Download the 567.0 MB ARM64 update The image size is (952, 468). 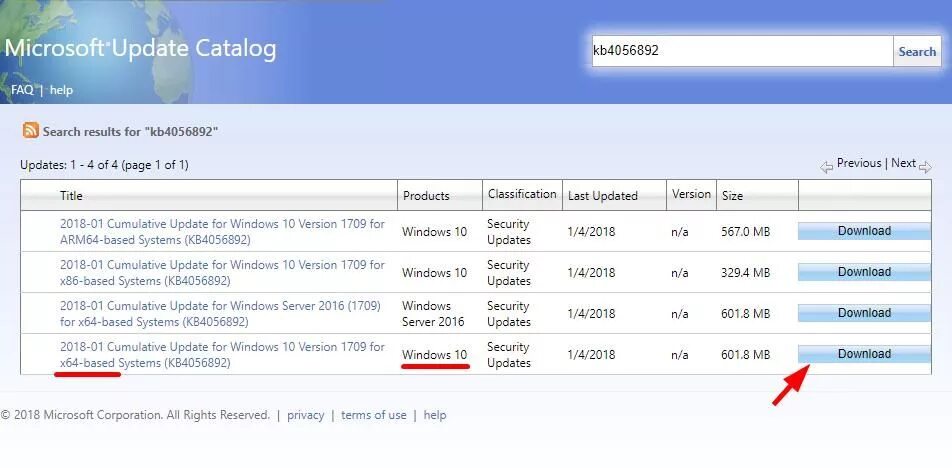(x=864, y=231)
